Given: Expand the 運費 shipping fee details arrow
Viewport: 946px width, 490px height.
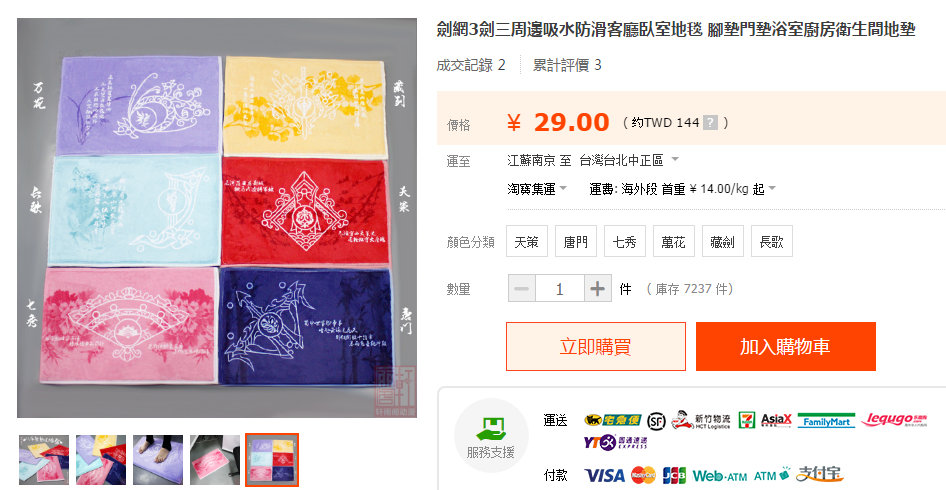Looking at the screenshot, I should coord(772,189).
